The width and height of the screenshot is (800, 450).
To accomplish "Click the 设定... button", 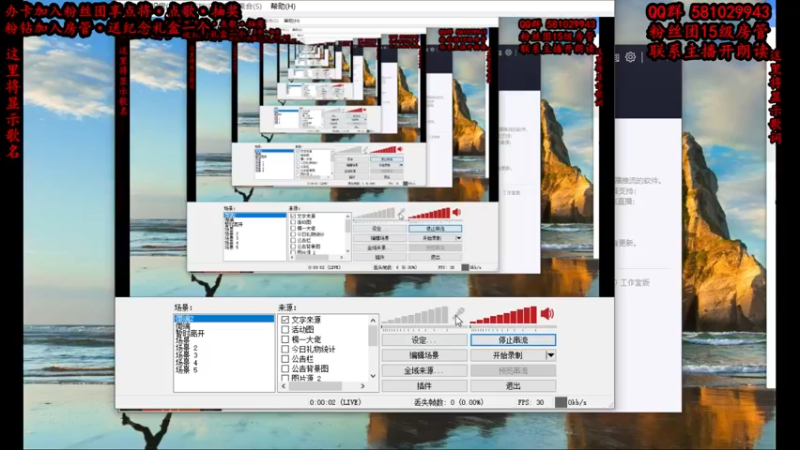I will (424, 340).
